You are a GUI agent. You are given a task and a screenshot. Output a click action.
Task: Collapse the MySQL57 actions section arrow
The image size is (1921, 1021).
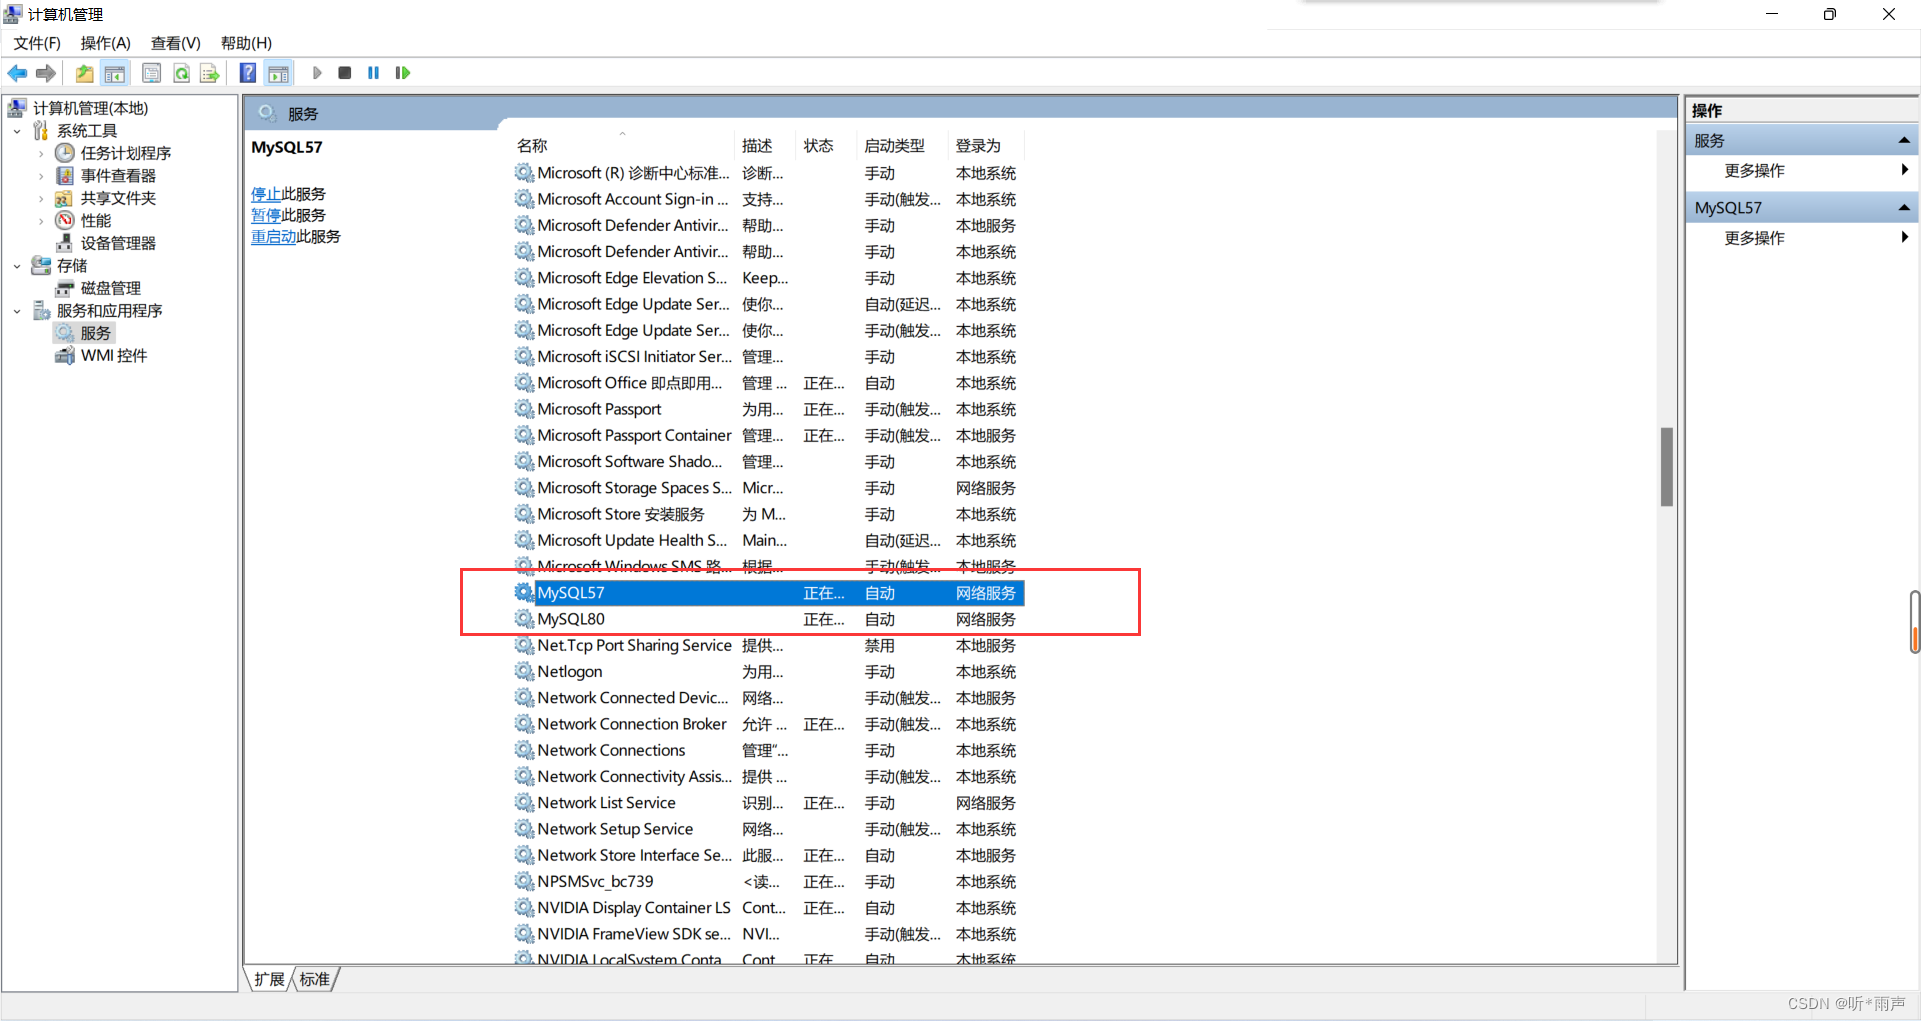[1904, 208]
